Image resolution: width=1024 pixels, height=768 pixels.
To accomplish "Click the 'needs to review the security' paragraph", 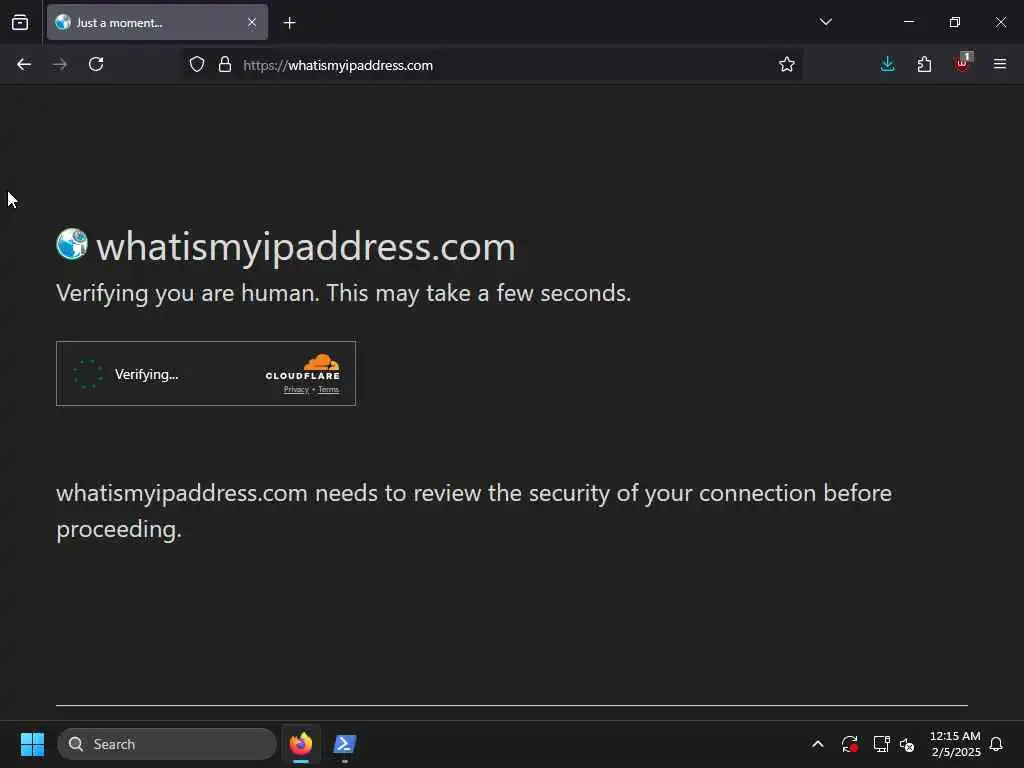I will tap(473, 511).
